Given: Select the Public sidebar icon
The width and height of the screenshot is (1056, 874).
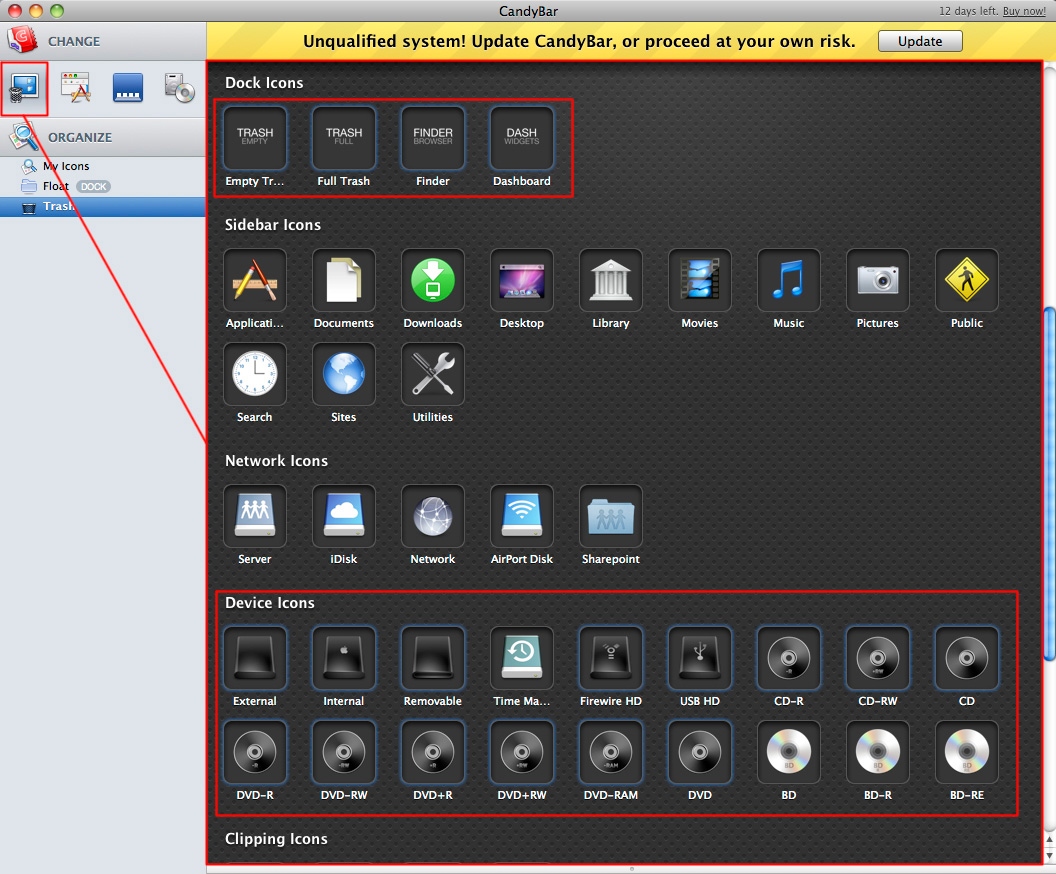Looking at the screenshot, I should point(966,280).
